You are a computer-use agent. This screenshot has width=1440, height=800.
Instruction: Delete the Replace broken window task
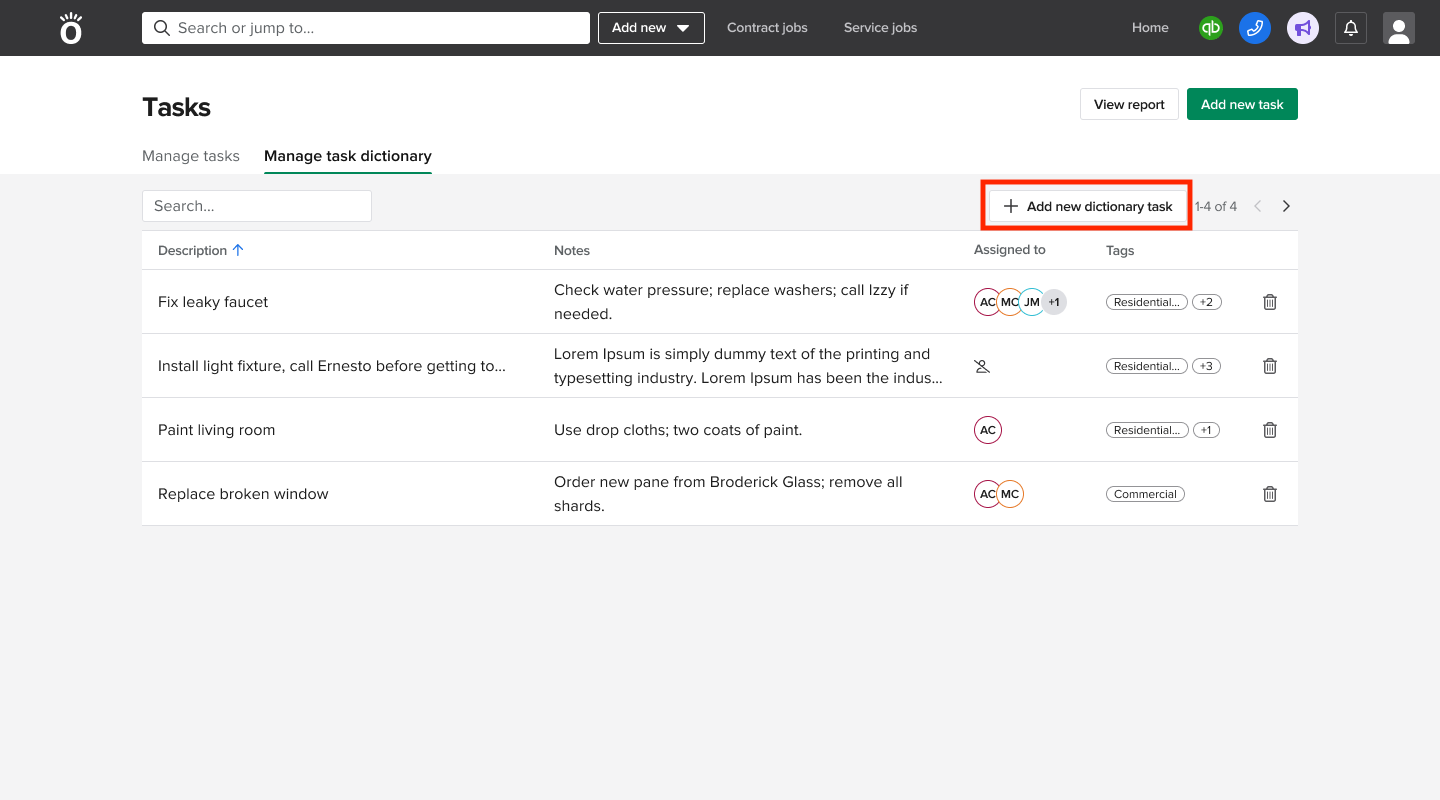(1269, 494)
